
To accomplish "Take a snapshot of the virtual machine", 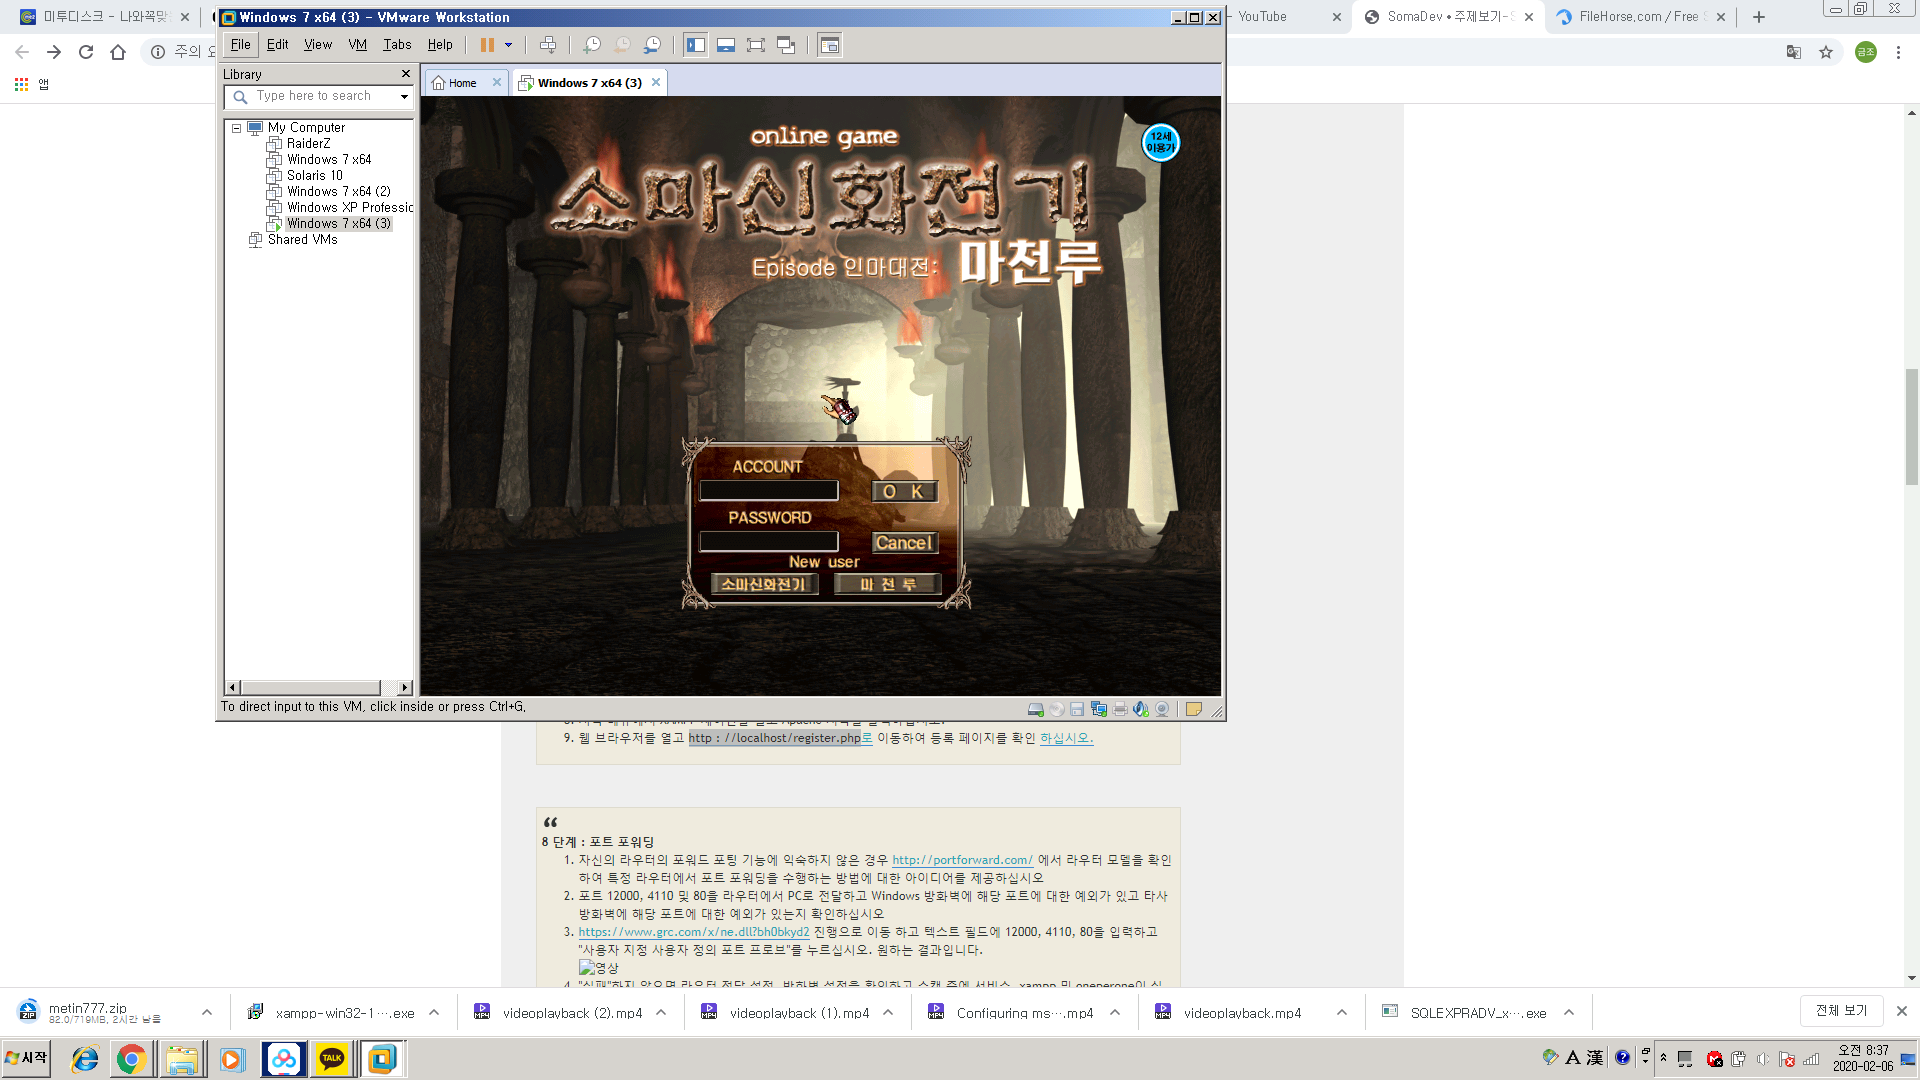I will [x=593, y=45].
